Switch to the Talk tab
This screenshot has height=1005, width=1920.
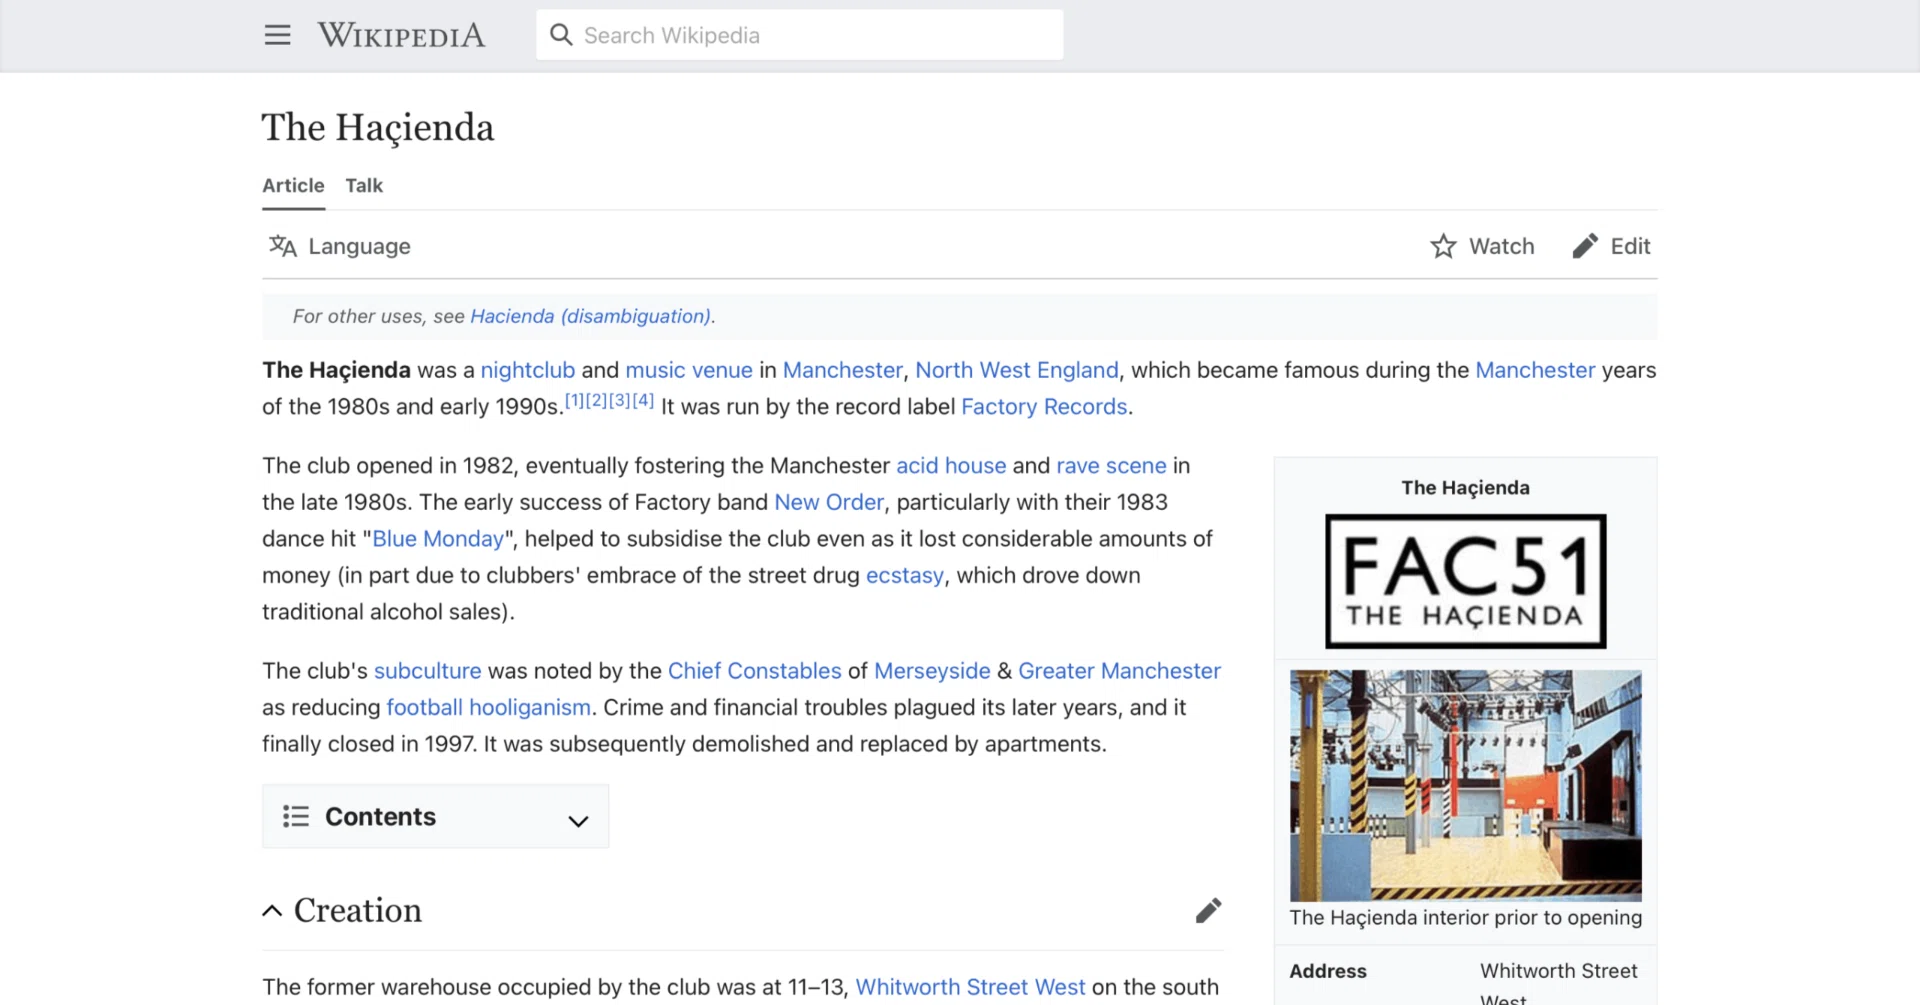pyautogui.click(x=364, y=185)
